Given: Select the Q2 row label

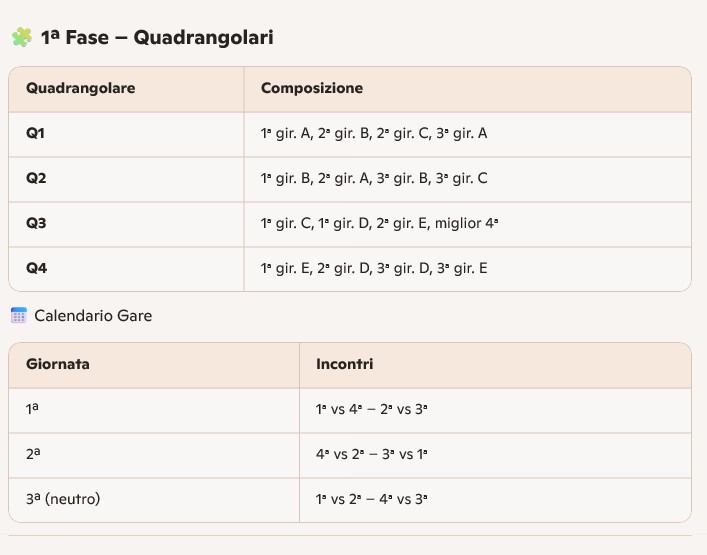Looking at the screenshot, I should pos(36,178).
